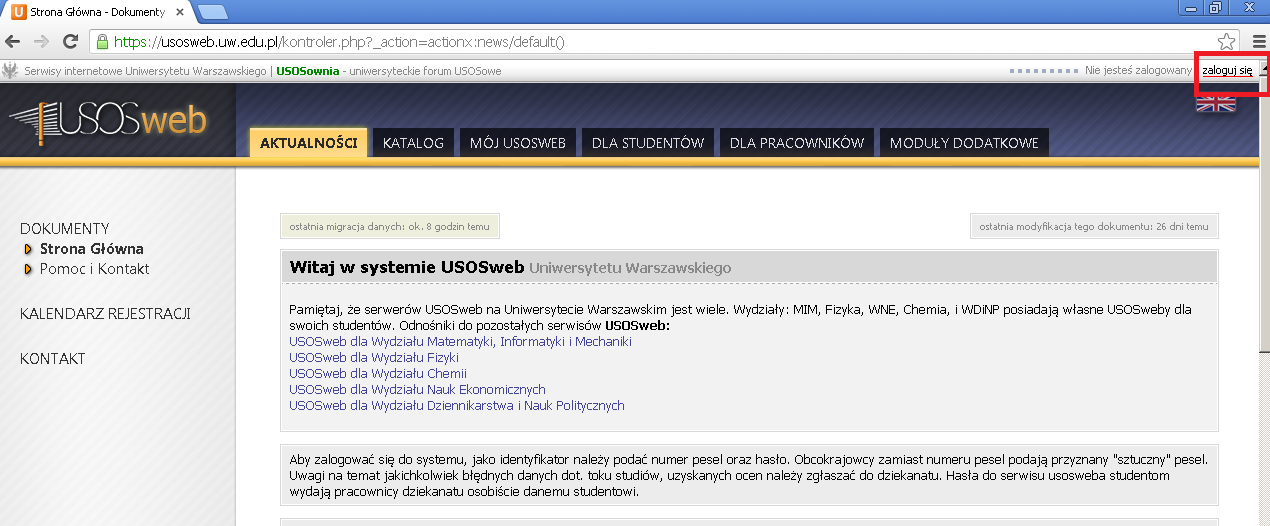Open Pomoc i Kontakt in sidebar
The image size is (1270, 526).
pos(94,269)
